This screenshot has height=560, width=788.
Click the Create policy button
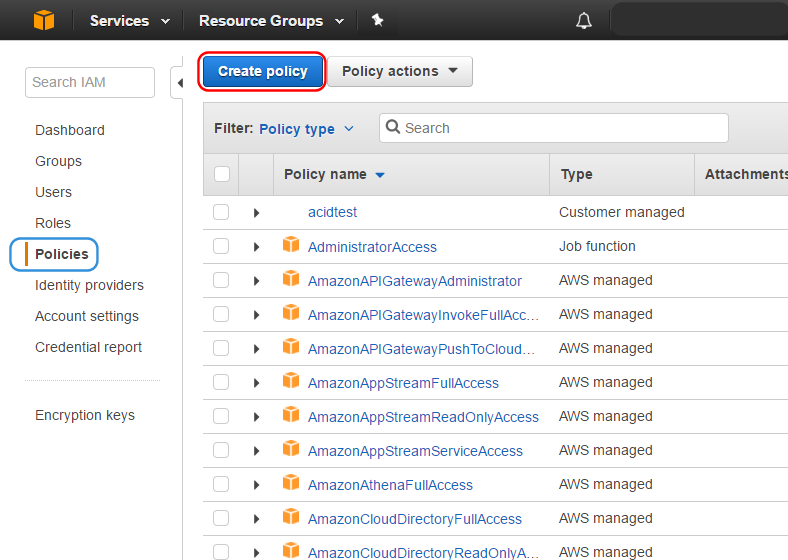(262, 71)
